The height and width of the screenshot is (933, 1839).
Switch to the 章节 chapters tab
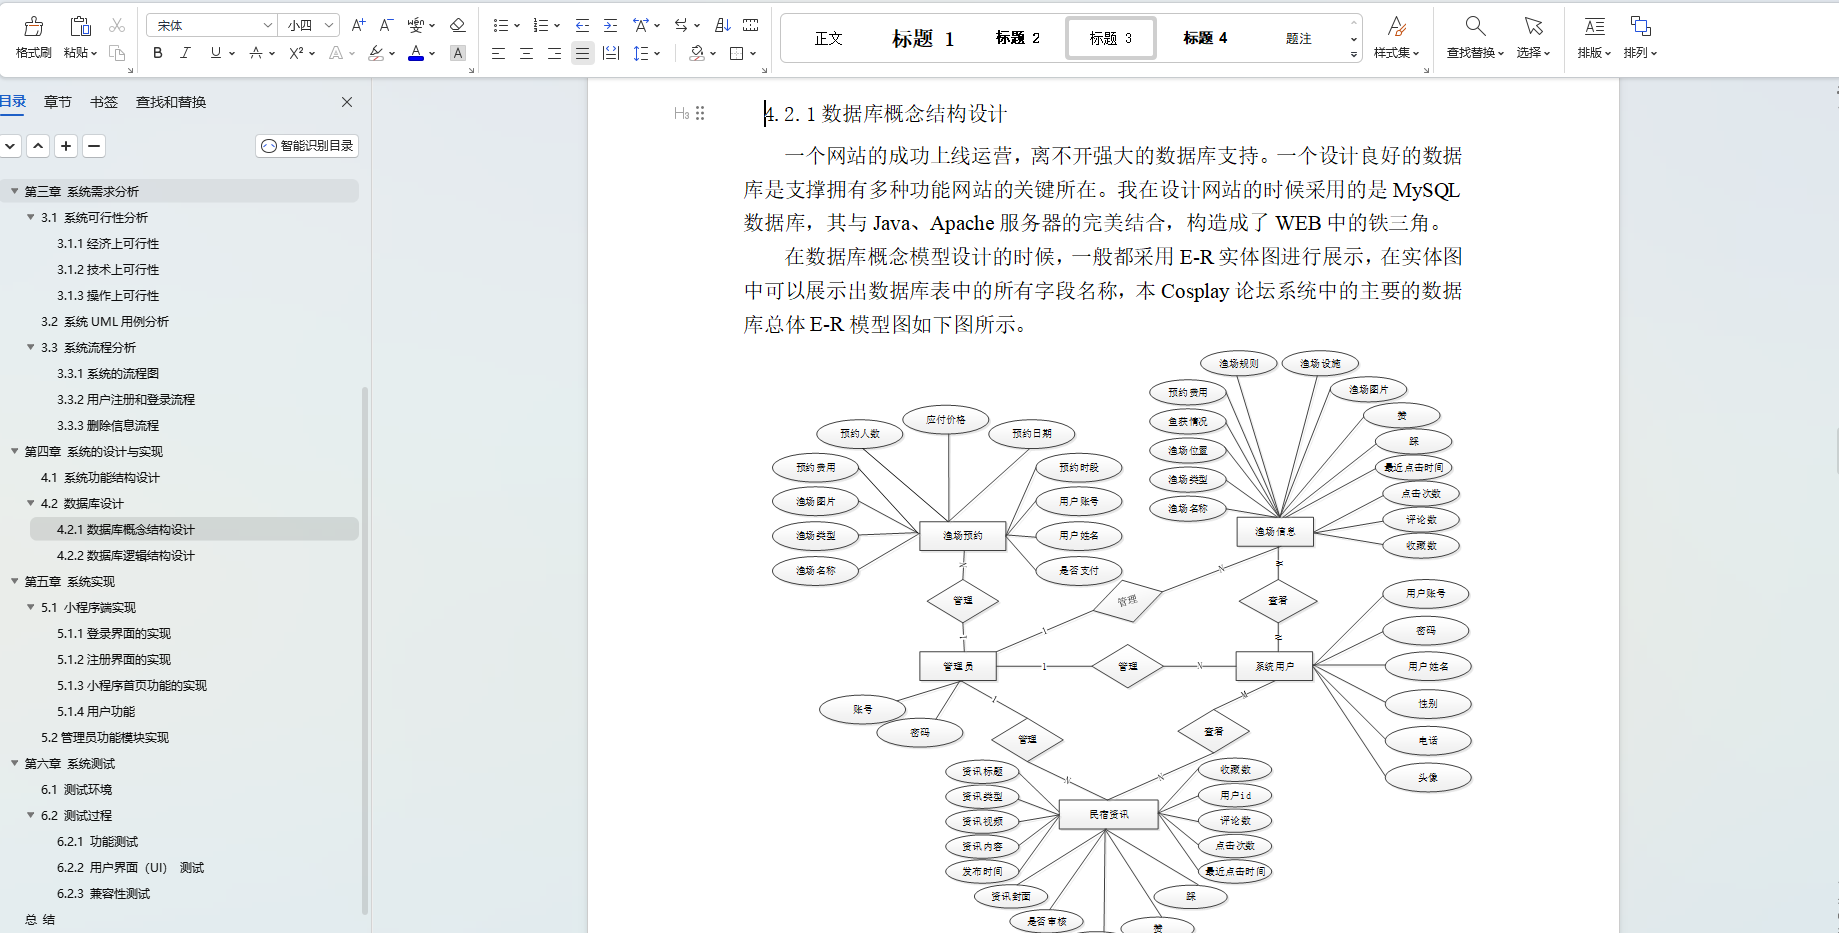pyautogui.click(x=57, y=101)
